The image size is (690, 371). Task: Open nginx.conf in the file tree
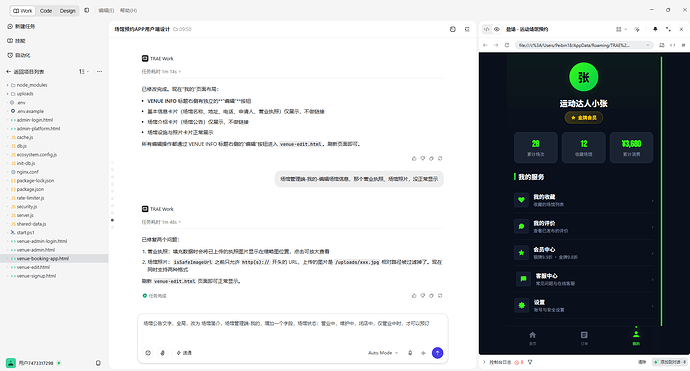point(25,172)
